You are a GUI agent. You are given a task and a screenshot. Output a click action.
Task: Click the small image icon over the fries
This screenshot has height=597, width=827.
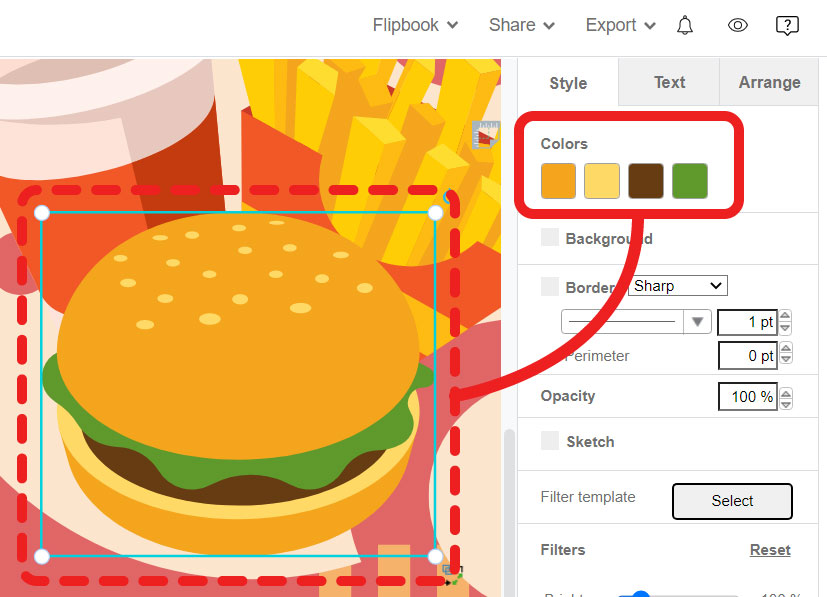tap(485, 135)
